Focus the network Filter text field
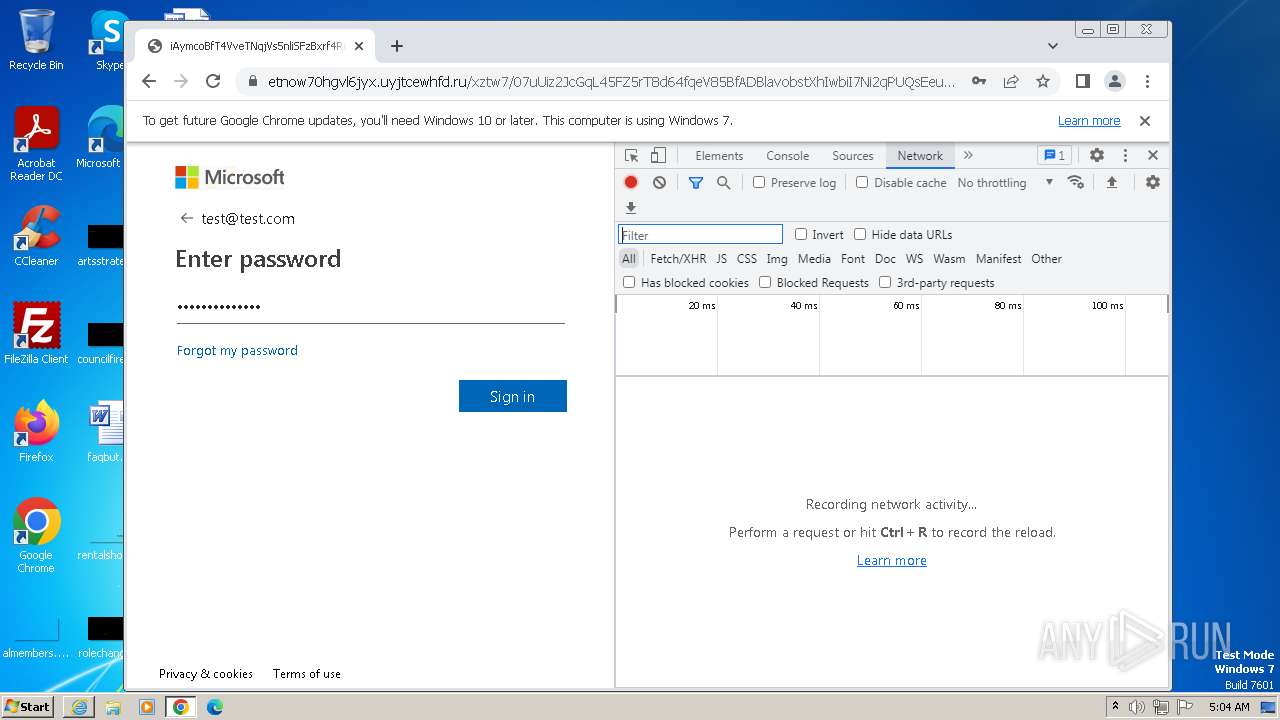The image size is (1280, 720). point(700,234)
